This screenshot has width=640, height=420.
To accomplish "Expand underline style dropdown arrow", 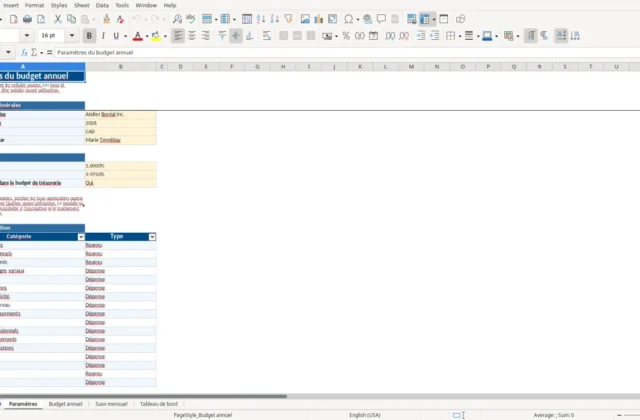I will (125, 36).
